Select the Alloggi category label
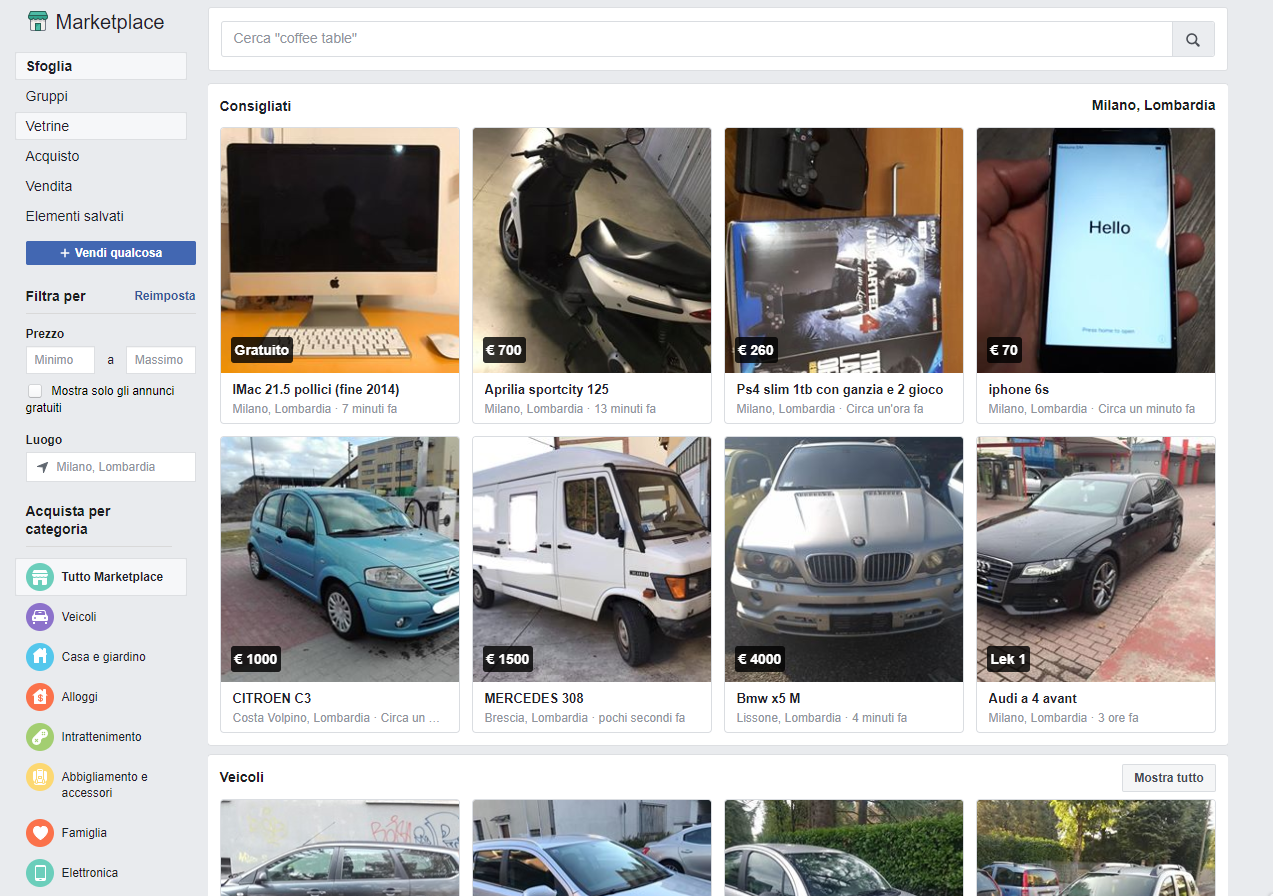Image resolution: width=1273 pixels, height=896 pixels. point(80,697)
